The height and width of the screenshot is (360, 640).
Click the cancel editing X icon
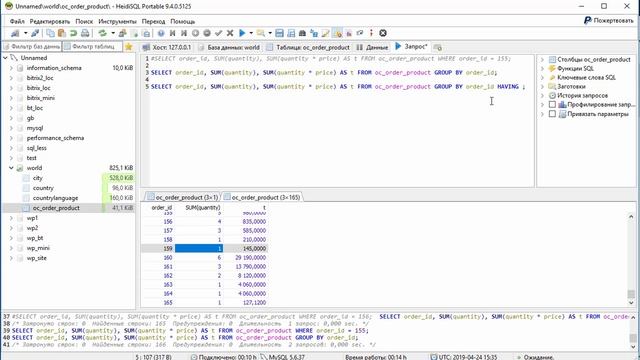(230, 33)
